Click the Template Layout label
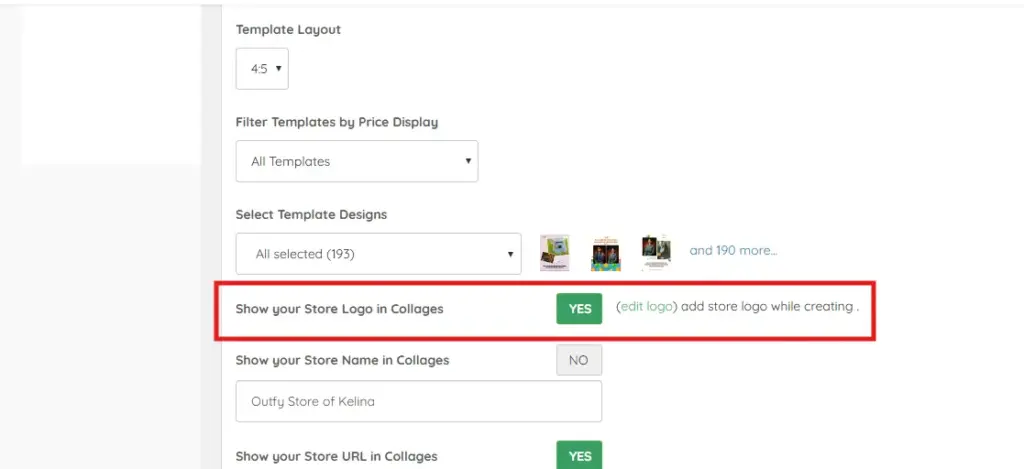 point(288,30)
